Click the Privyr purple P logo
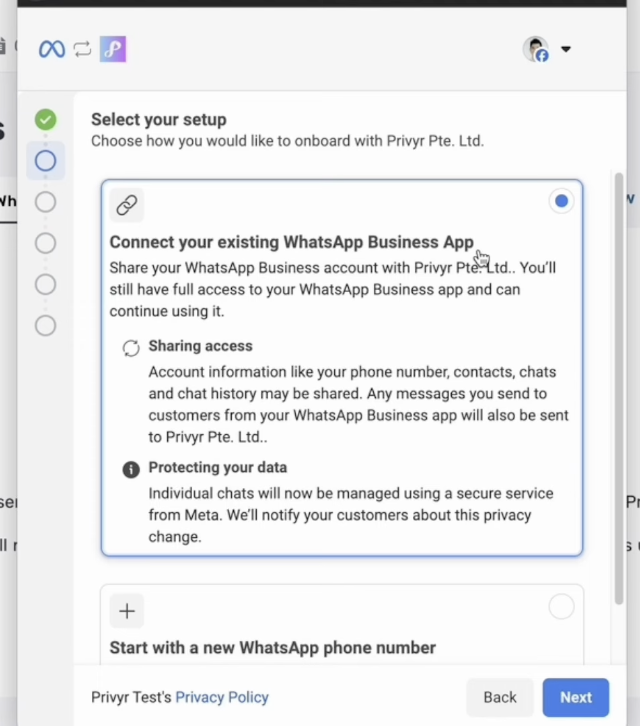640x726 pixels. (x=113, y=49)
